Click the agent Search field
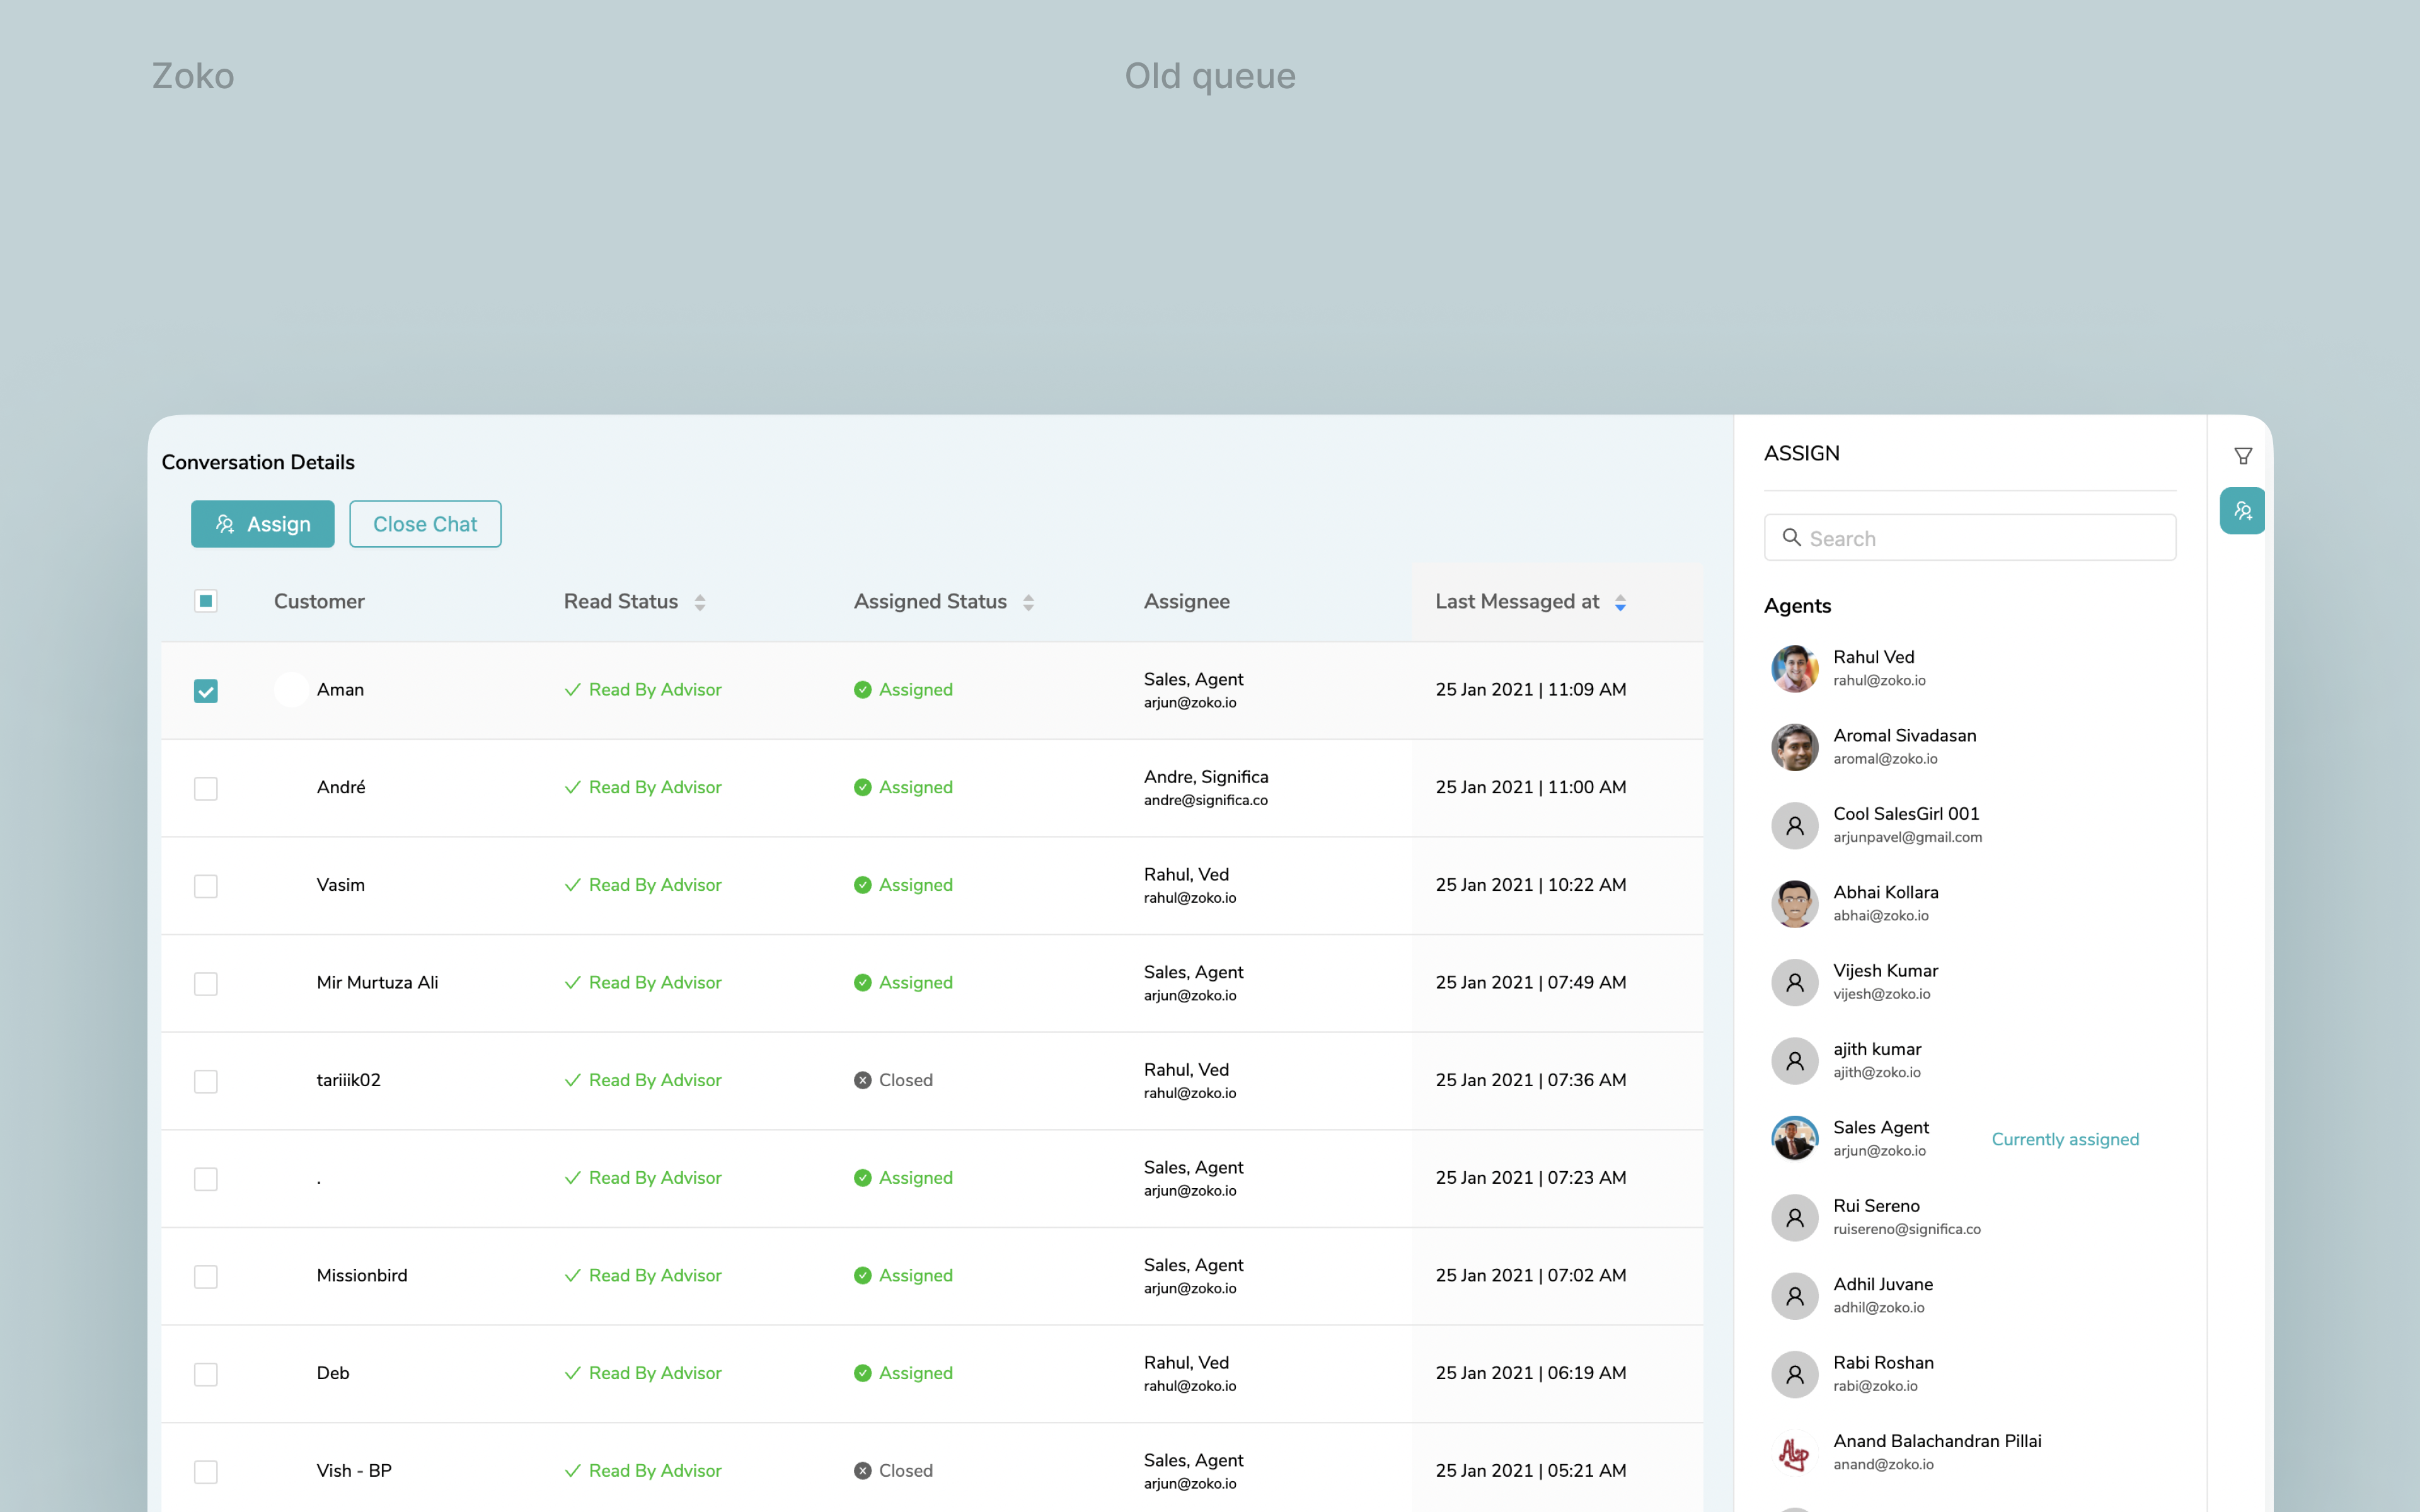Screen dimensions: 2420x1512 pyautogui.click(x=1969, y=538)
